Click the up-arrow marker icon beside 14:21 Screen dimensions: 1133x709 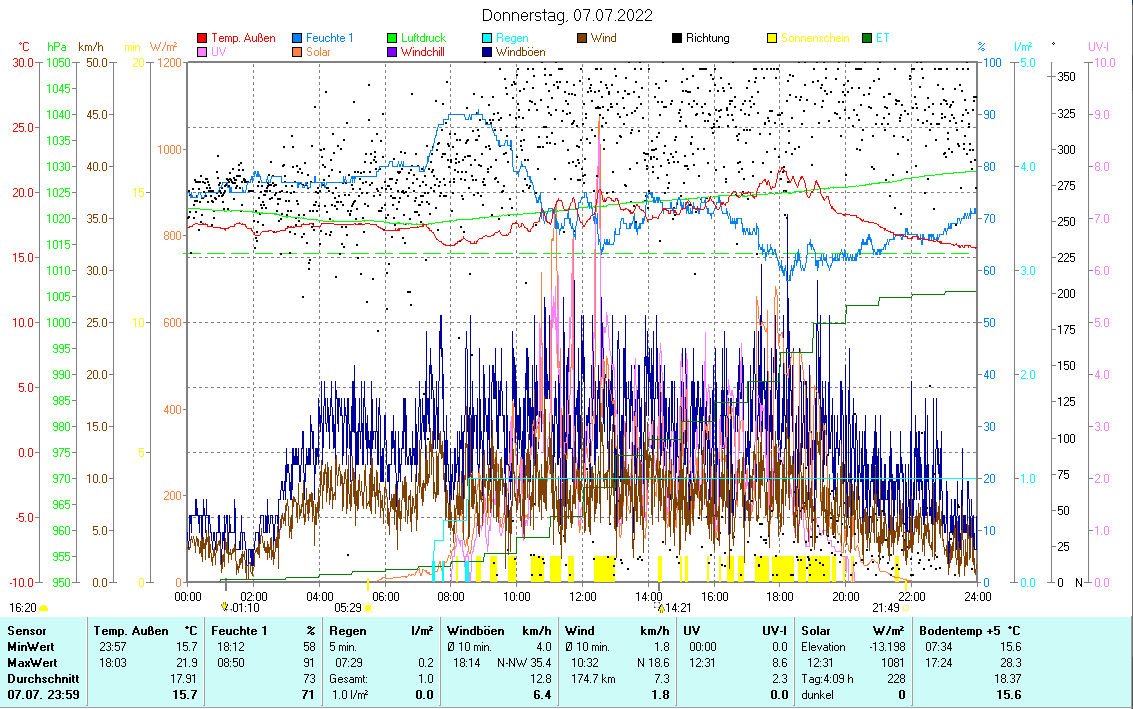[x=660, y=608]
